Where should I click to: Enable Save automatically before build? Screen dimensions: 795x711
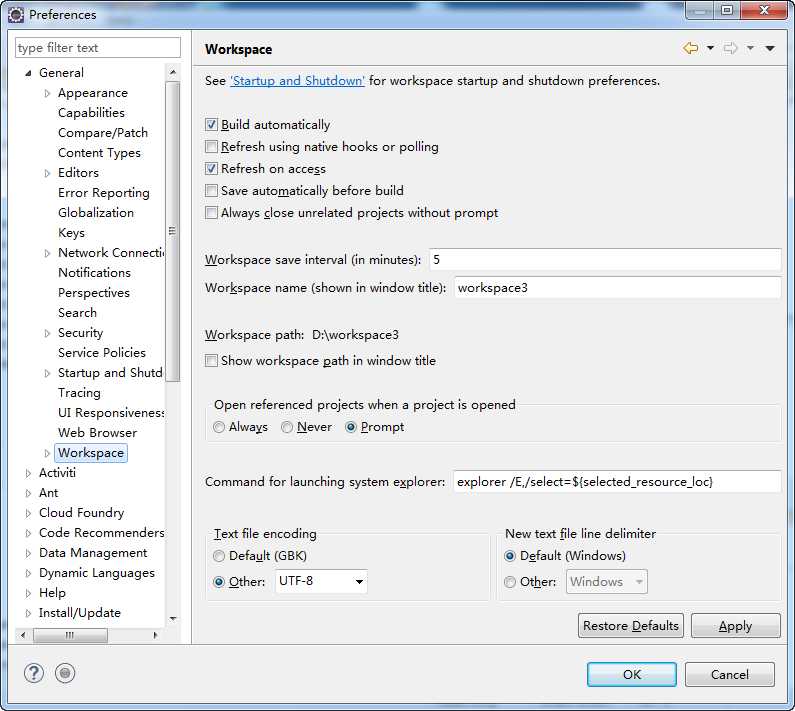211,191
